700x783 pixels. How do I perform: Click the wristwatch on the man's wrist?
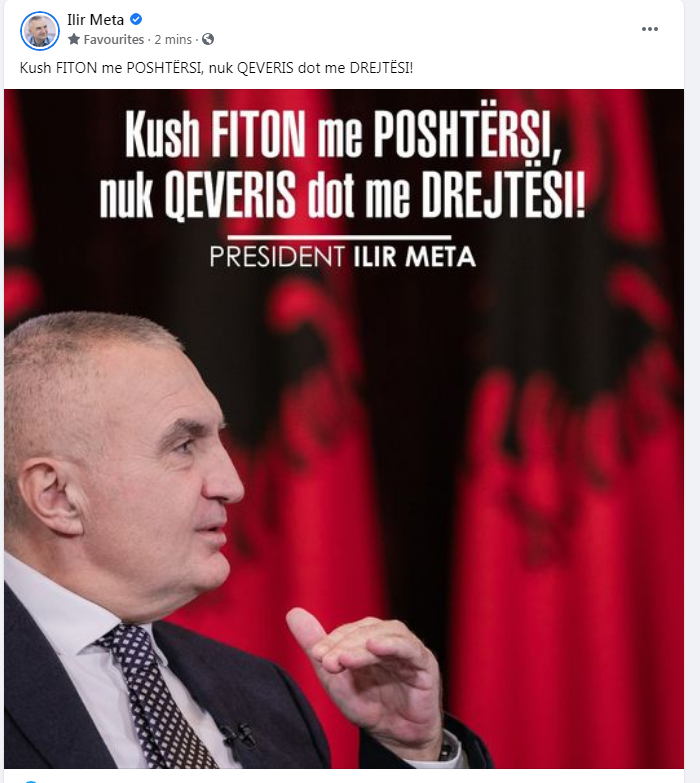447,749
